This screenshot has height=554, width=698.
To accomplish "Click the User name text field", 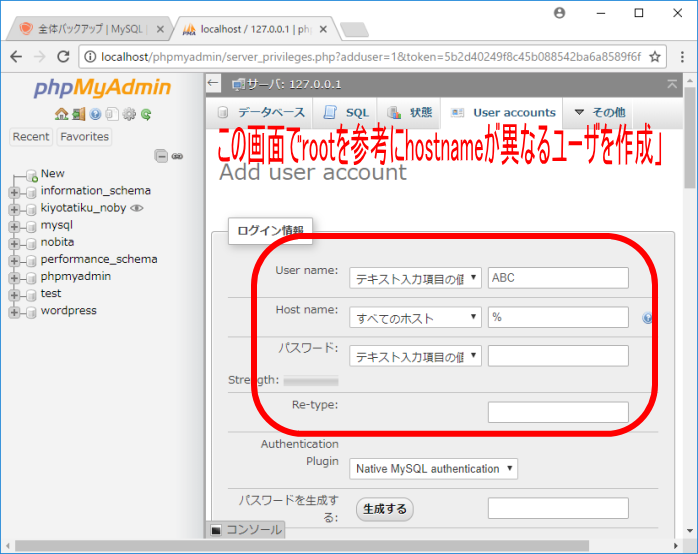I will pos(558,278).
